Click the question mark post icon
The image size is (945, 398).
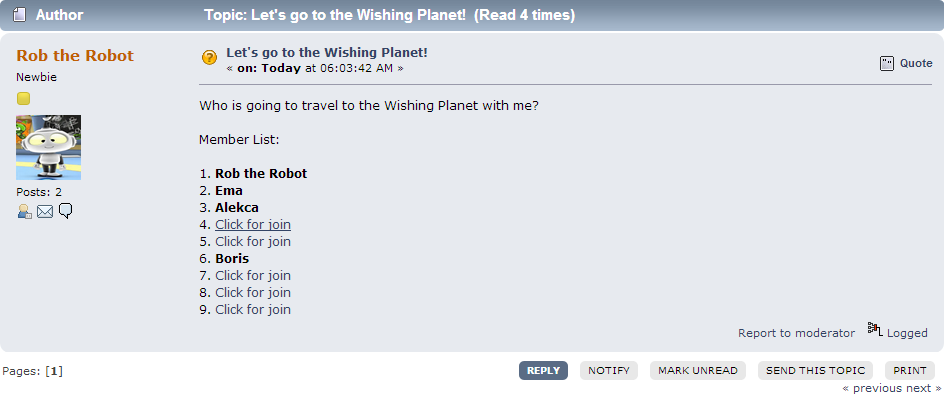pyautogui.click(x=209, y=58)
